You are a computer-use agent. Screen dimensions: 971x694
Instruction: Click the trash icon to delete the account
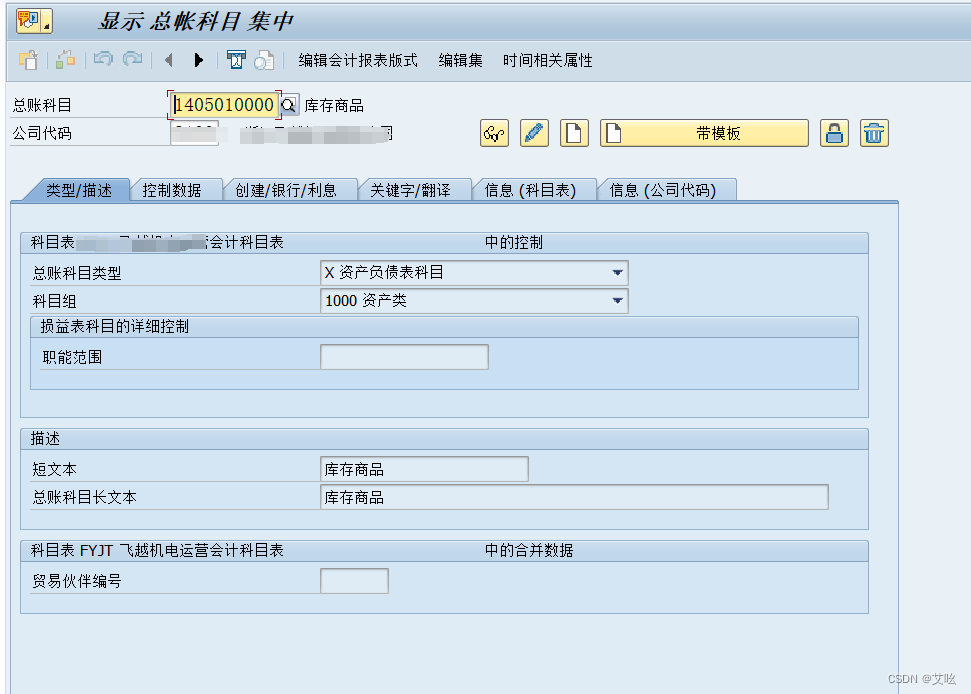(874, 132)
